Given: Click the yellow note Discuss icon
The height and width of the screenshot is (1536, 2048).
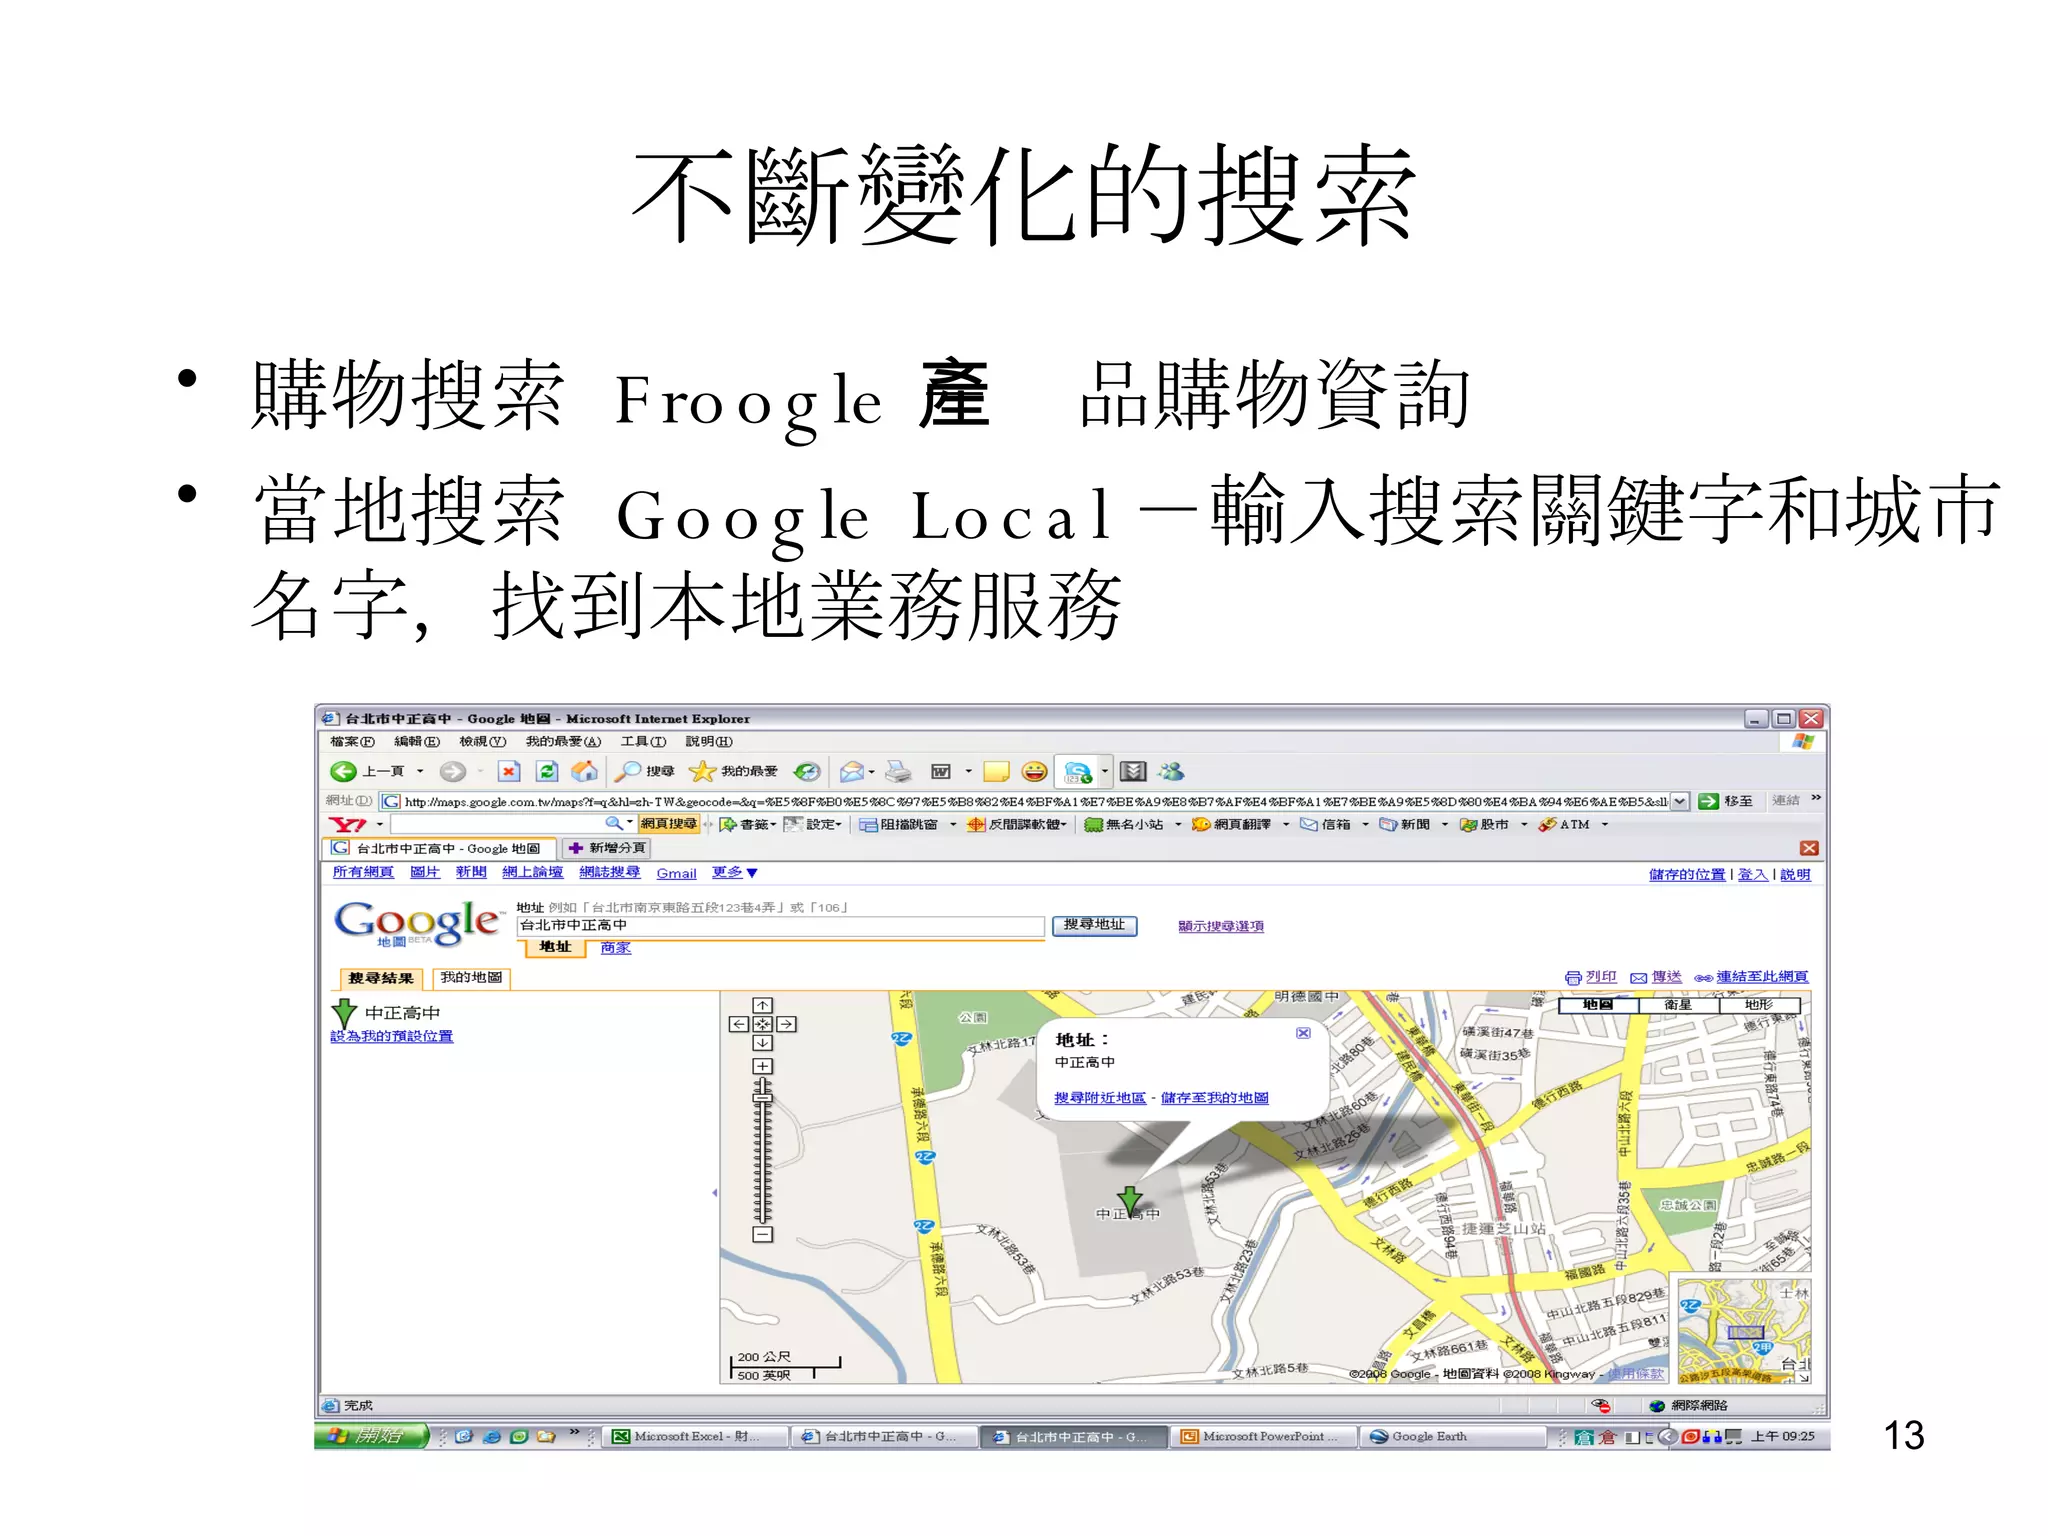Looking at the screenshot, I should [x=996, y=771].
